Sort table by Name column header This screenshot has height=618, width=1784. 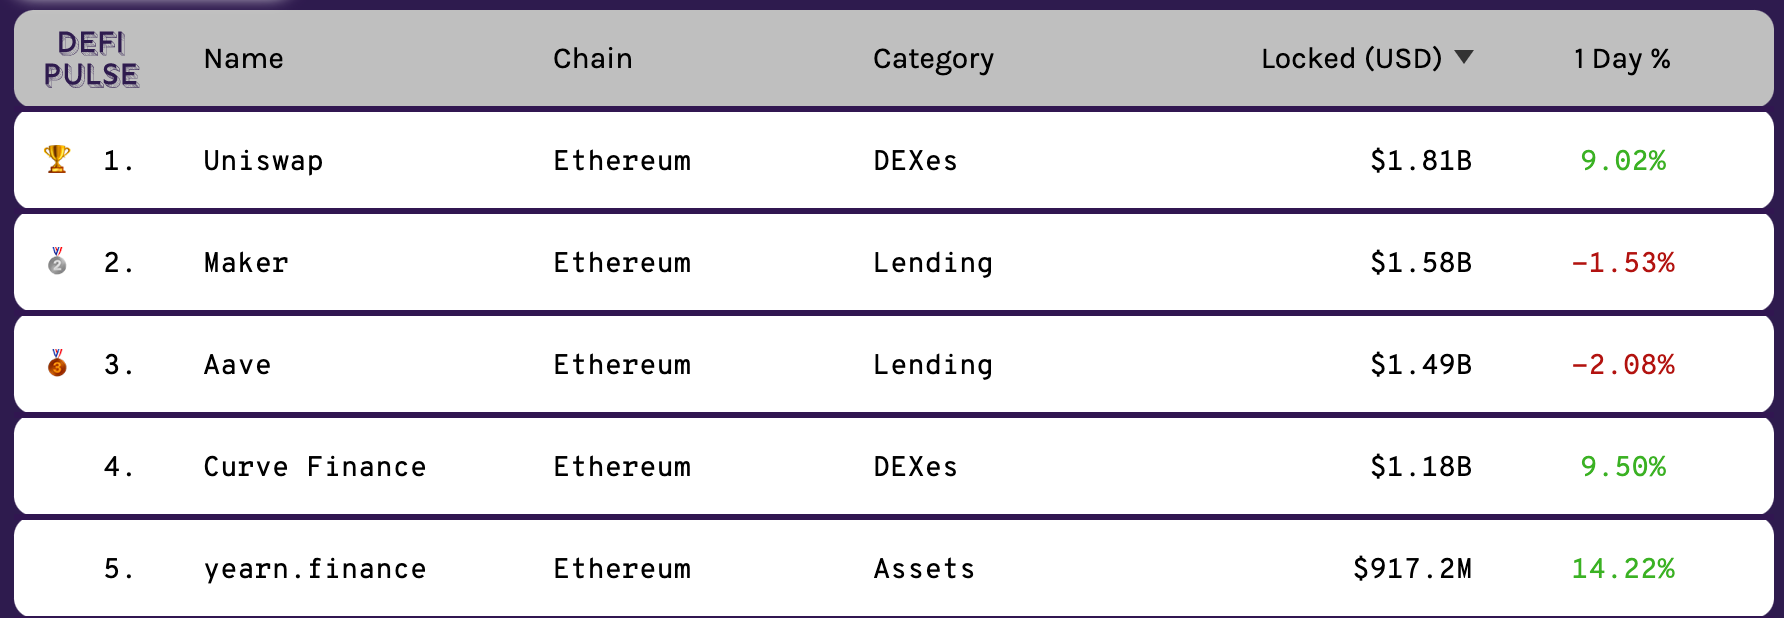[x=244, y=59]
